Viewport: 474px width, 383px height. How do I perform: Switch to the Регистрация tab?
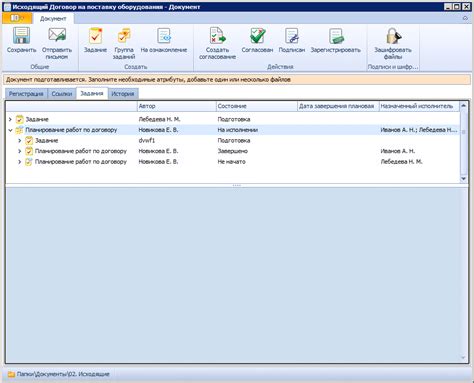pyautogui.click(x=26, y=94)
